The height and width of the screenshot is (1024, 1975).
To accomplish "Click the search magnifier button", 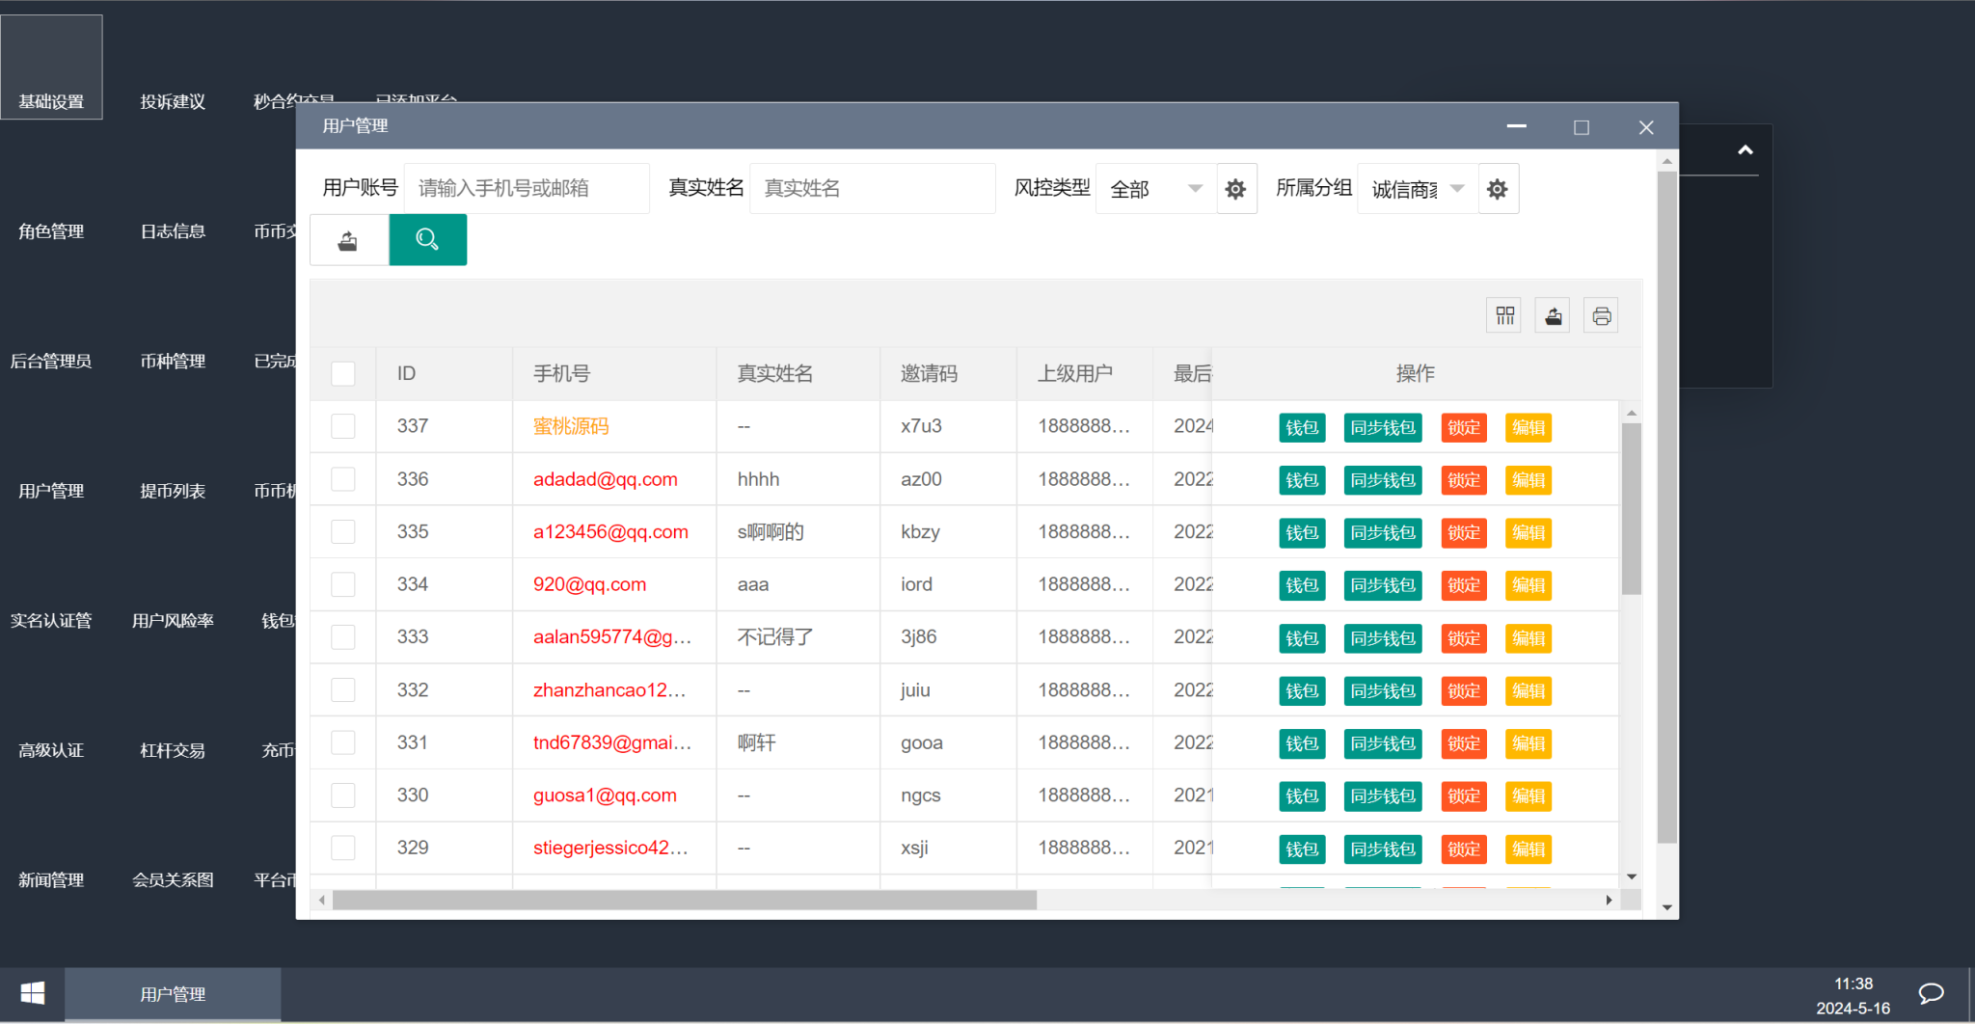I will 428,239.
